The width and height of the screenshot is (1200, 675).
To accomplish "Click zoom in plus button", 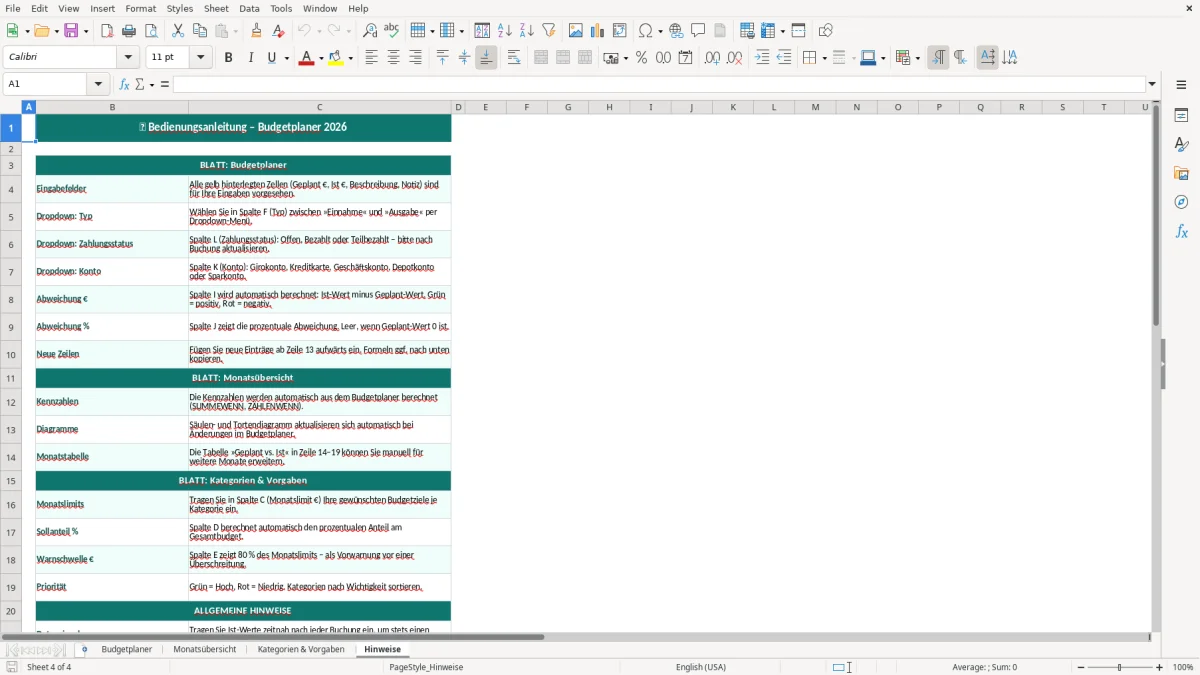I will [1160, 667].
